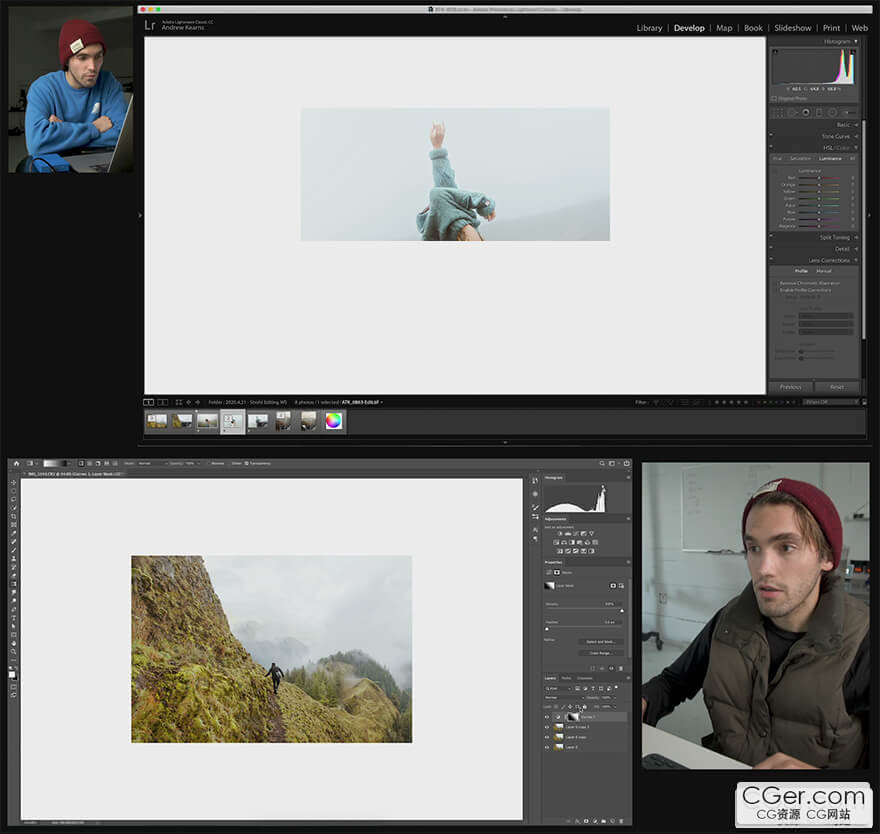Expand the Tone Curve panel
The image size is (880, 834).
(x=835, y=136)
